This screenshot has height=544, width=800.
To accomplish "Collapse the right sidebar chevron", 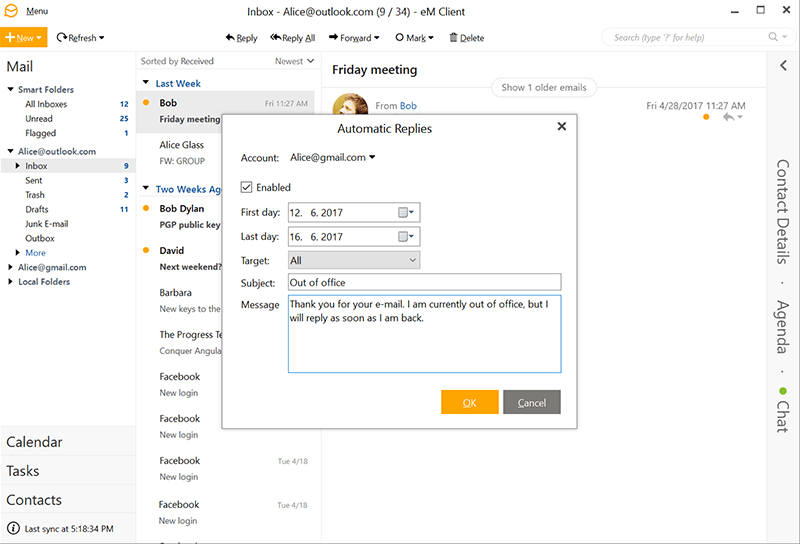I will click(x=783, y=65).
